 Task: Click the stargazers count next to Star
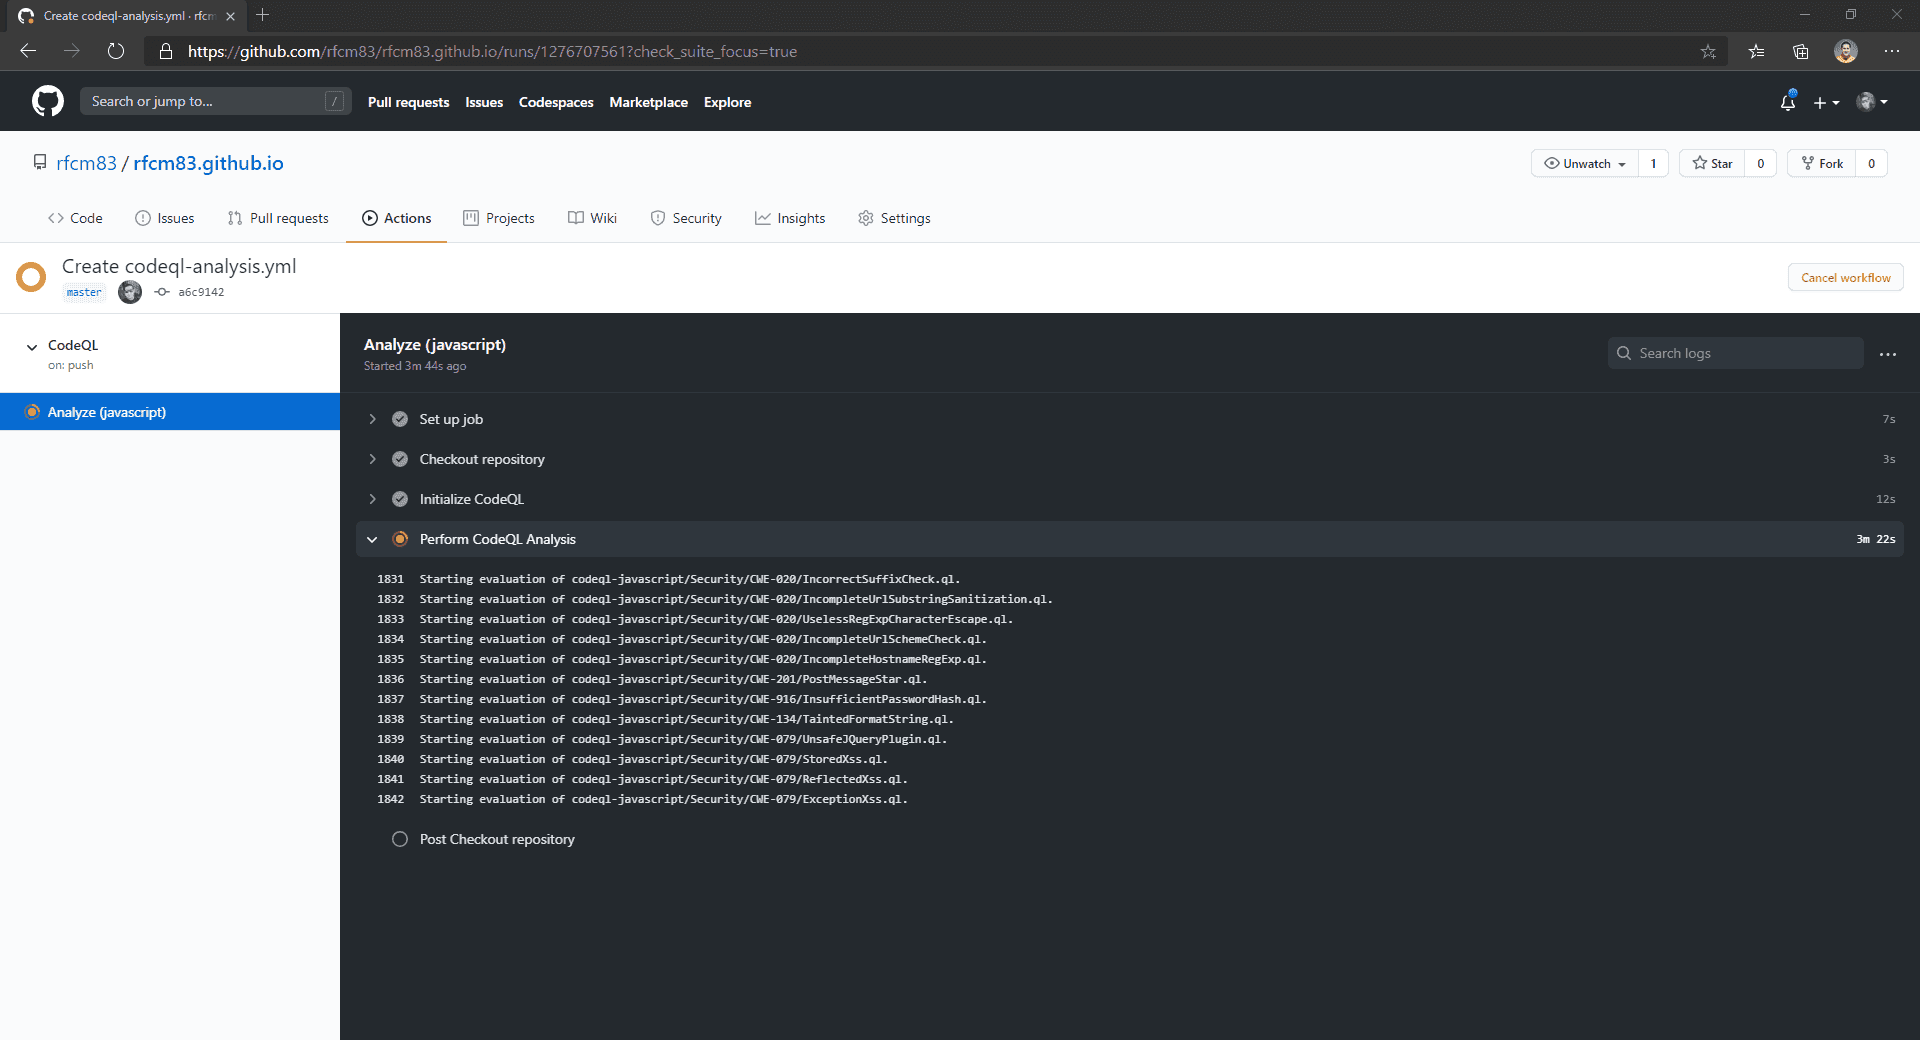(1761, 163)
